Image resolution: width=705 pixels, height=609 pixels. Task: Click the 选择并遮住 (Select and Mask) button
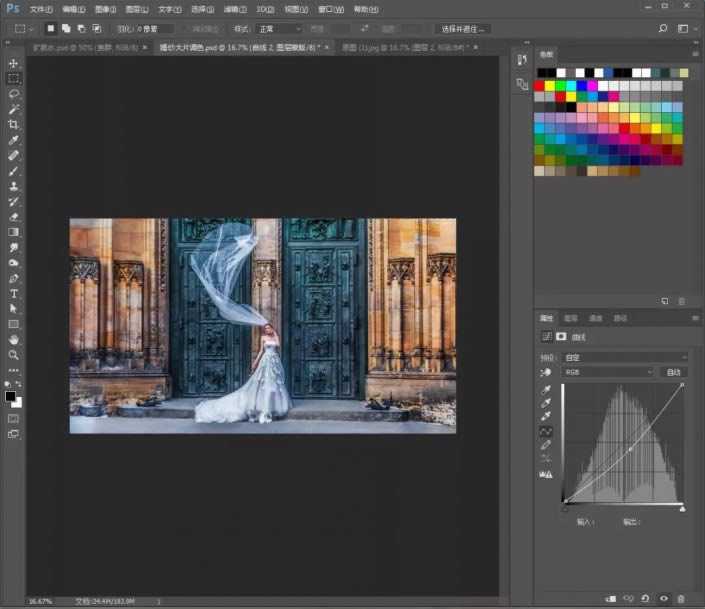[x=463, y=29]
